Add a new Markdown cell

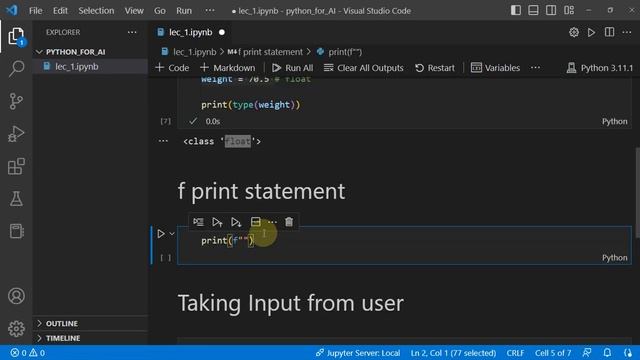tap(228, 68)
